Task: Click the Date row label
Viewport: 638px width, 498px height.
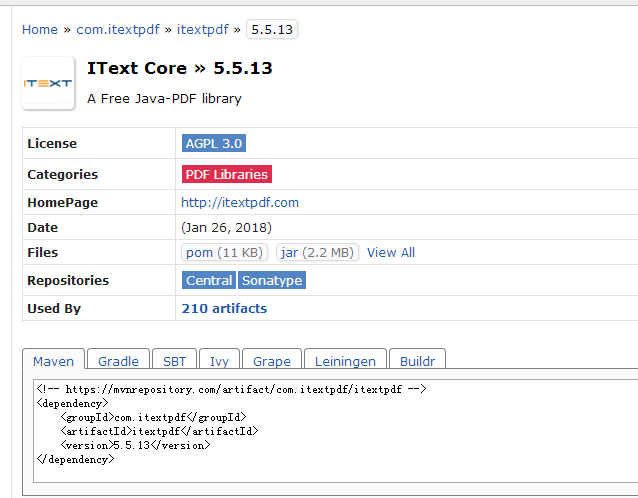Action: [43, 227]
